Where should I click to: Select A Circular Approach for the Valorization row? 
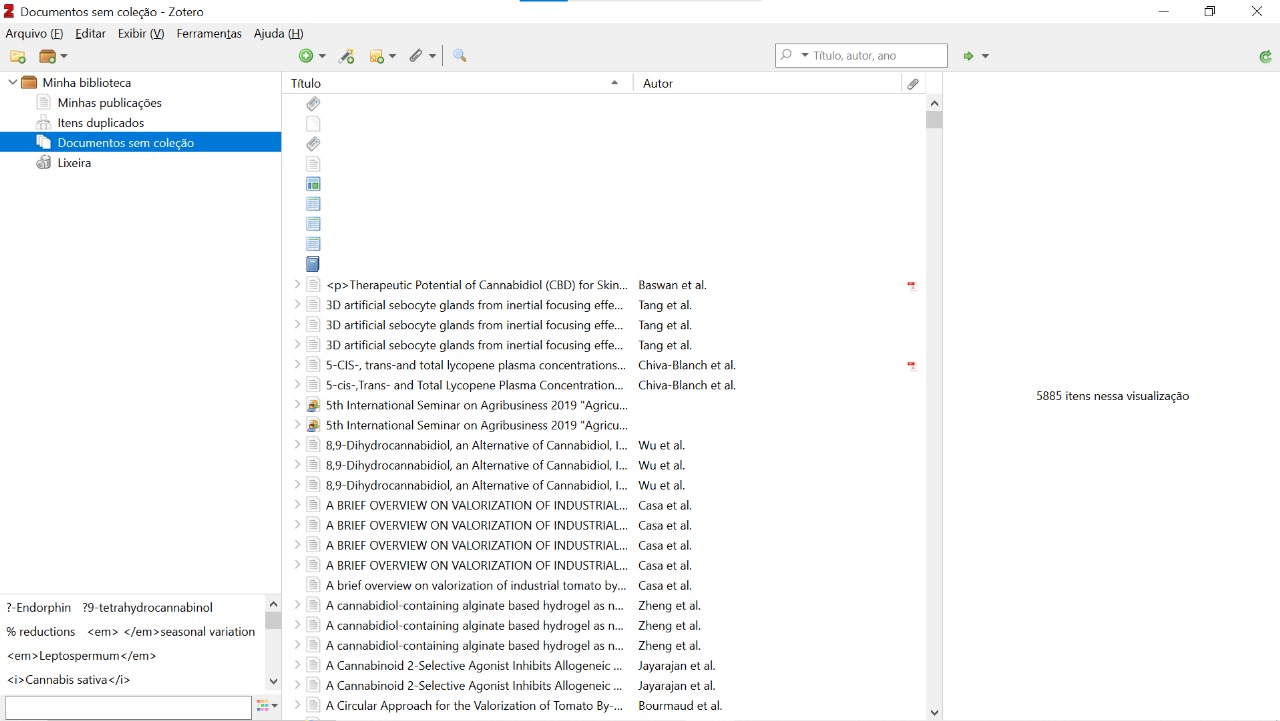[605, 705]
